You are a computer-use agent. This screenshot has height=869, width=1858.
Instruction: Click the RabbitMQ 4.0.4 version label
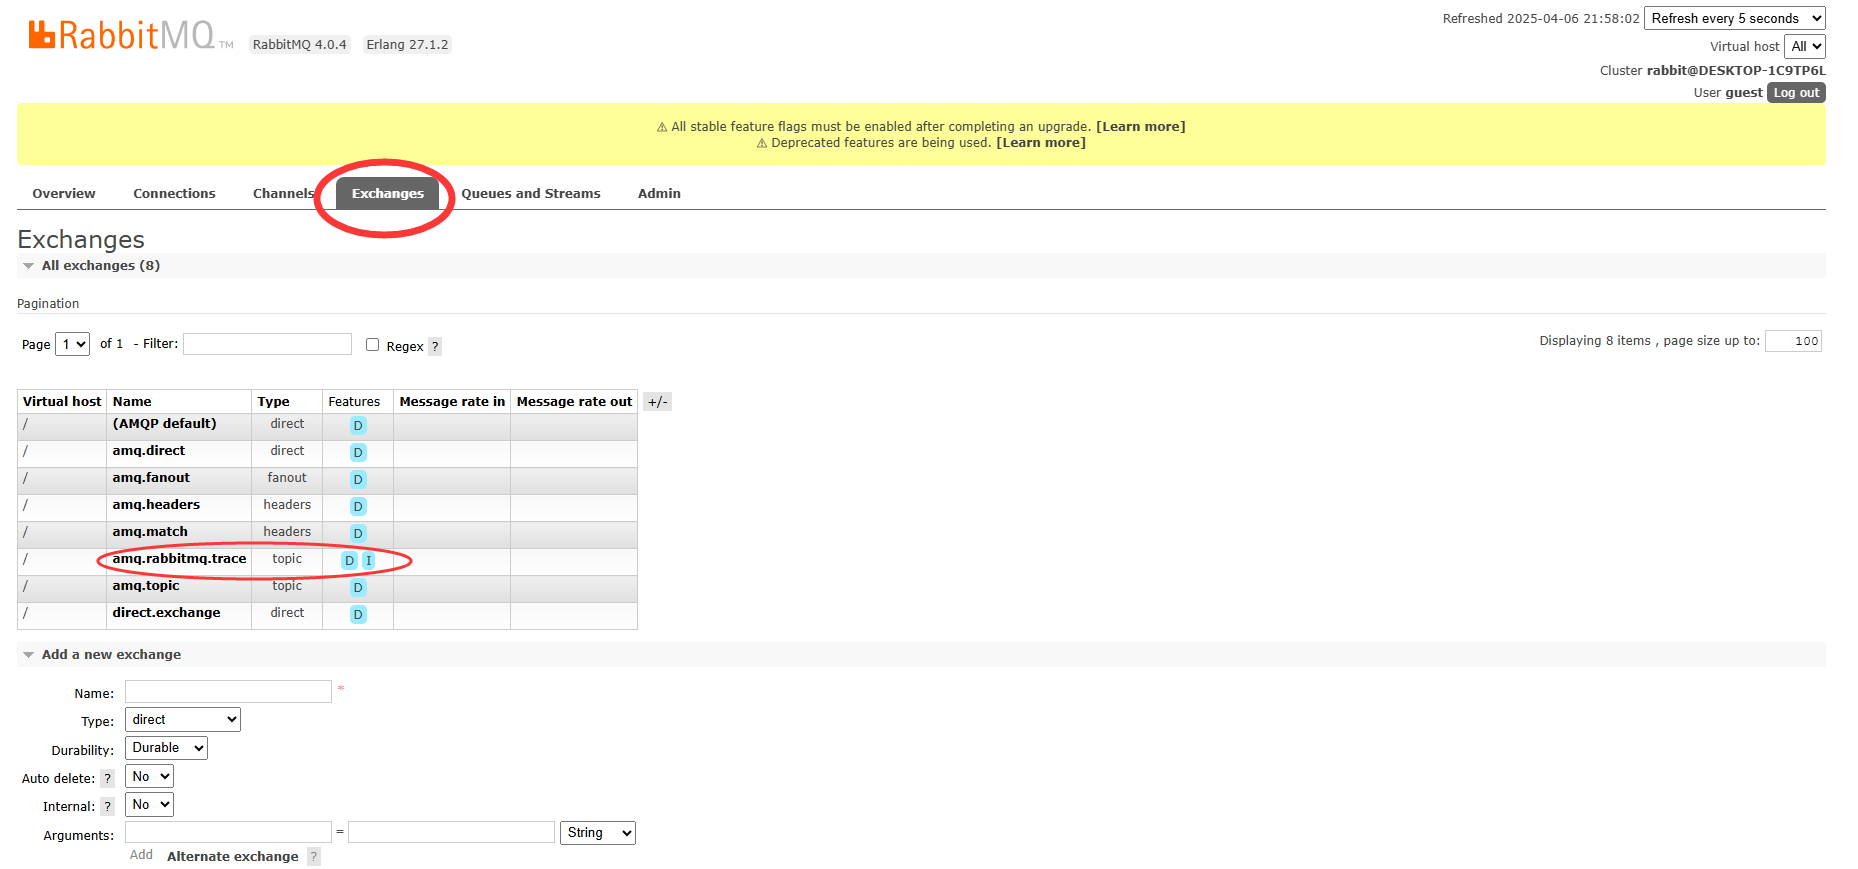tap(300, 44)
